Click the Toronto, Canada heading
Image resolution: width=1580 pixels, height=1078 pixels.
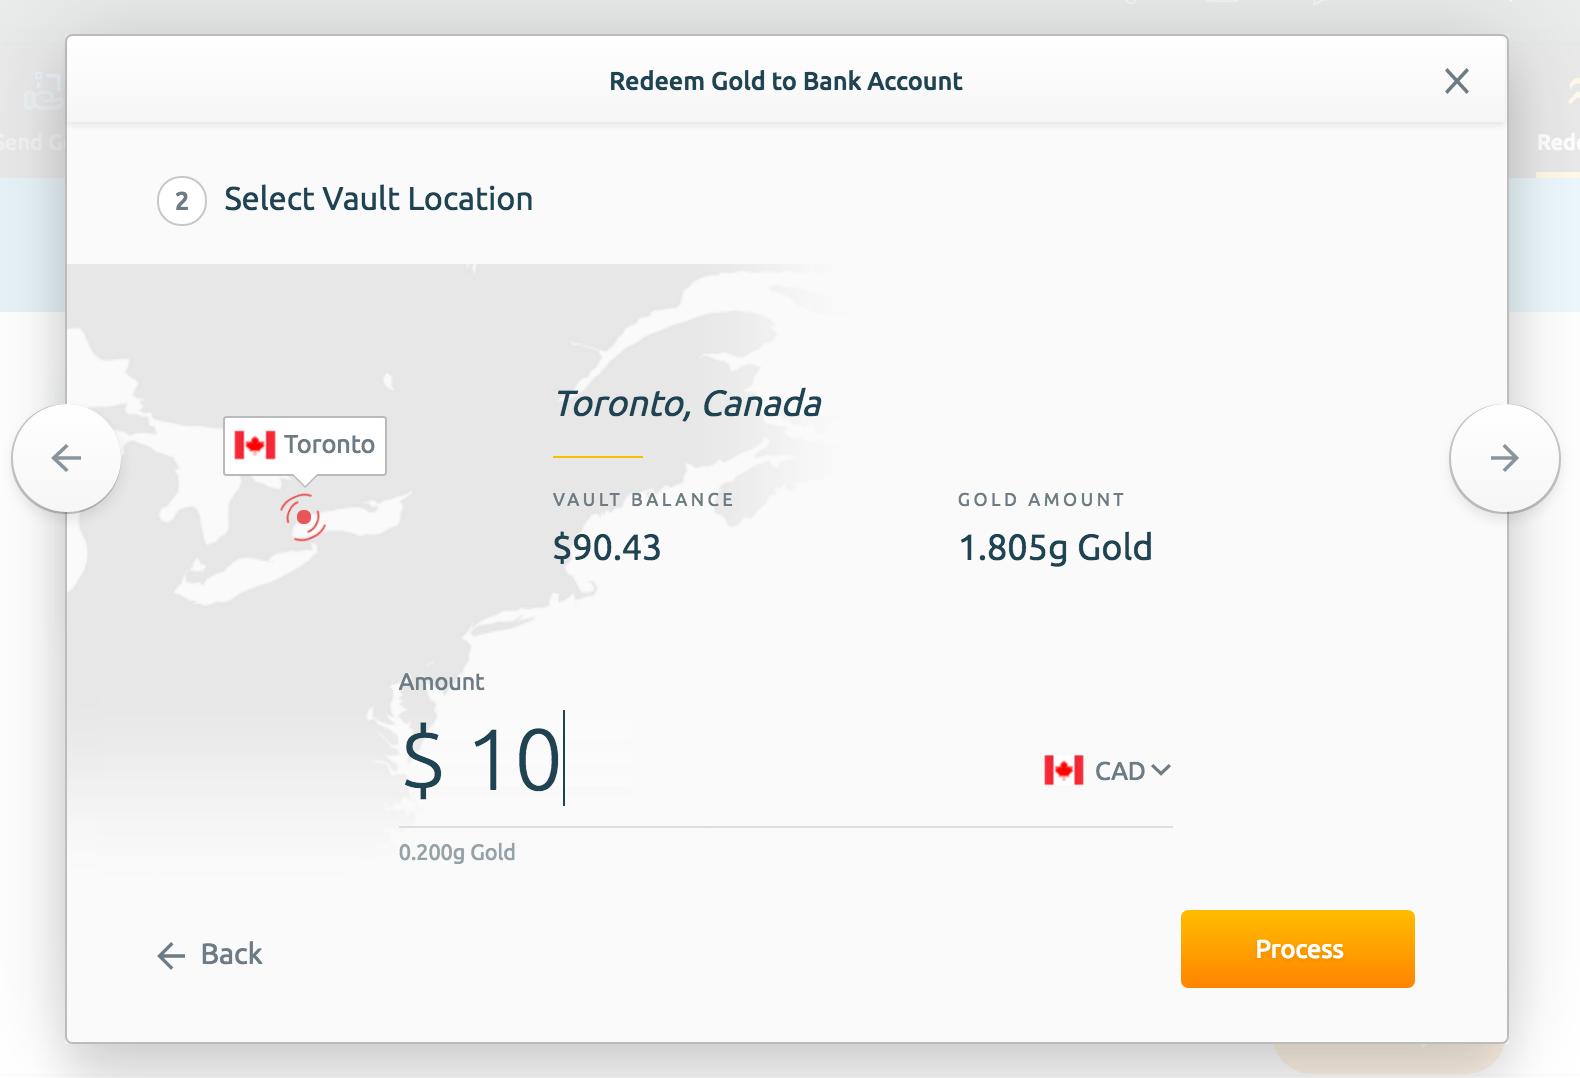688,404
